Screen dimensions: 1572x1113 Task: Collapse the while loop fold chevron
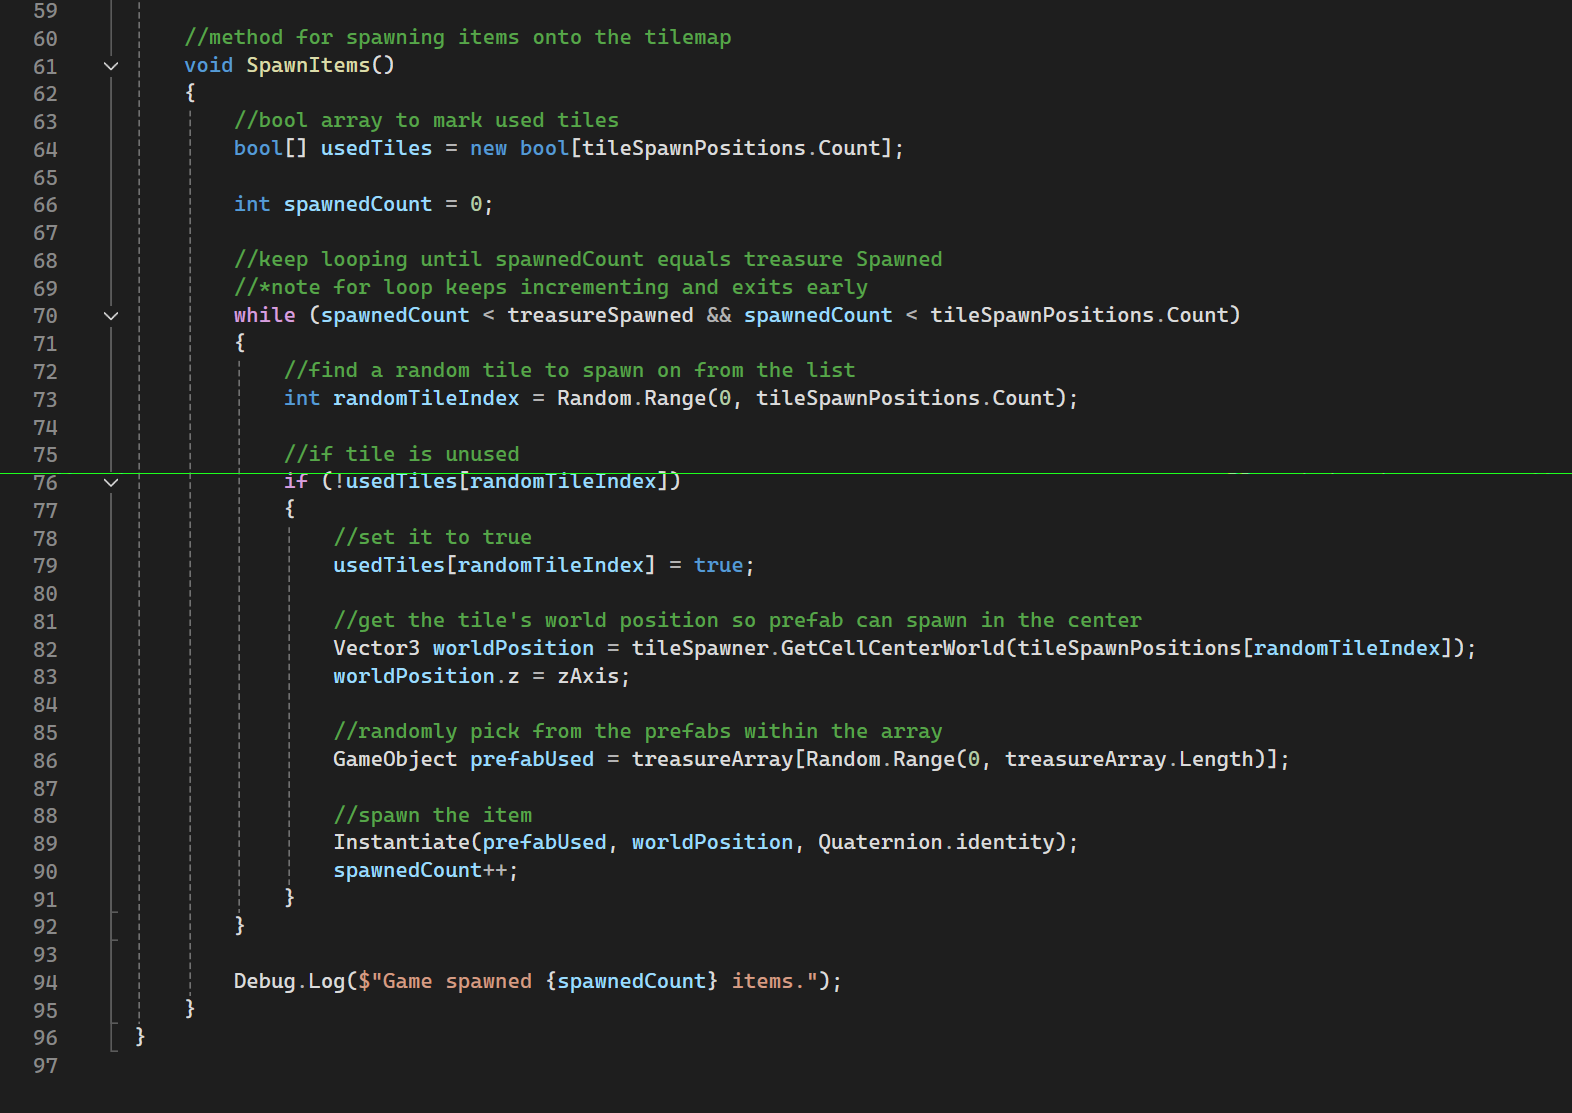(111, 316)
